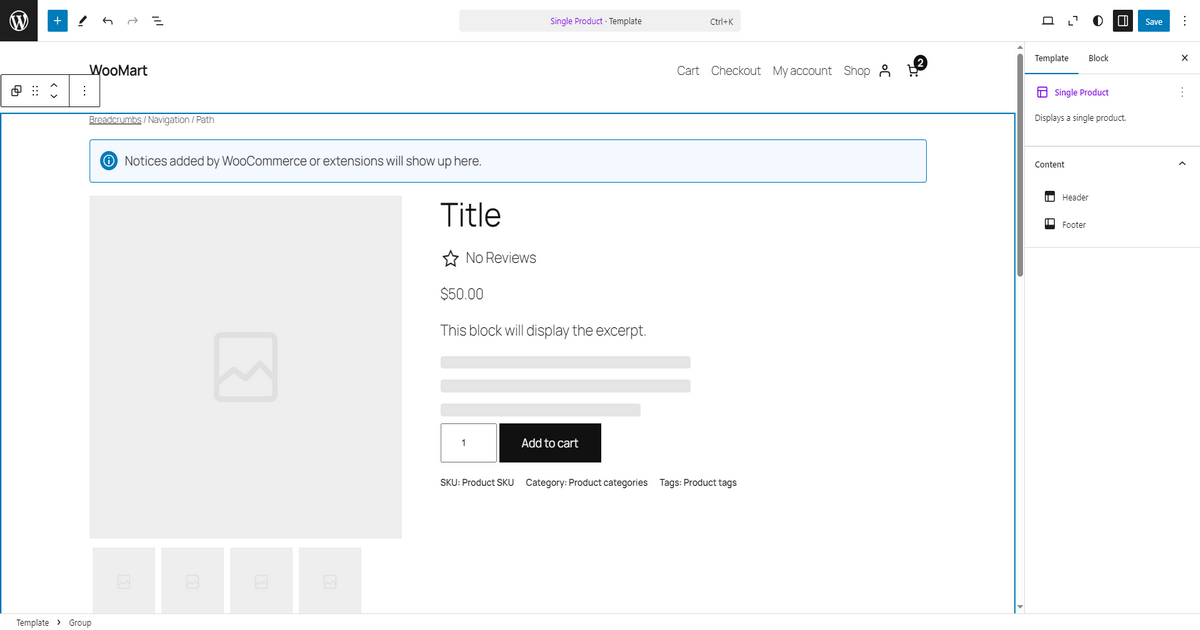Click the rating star icon

pos(450,259)
